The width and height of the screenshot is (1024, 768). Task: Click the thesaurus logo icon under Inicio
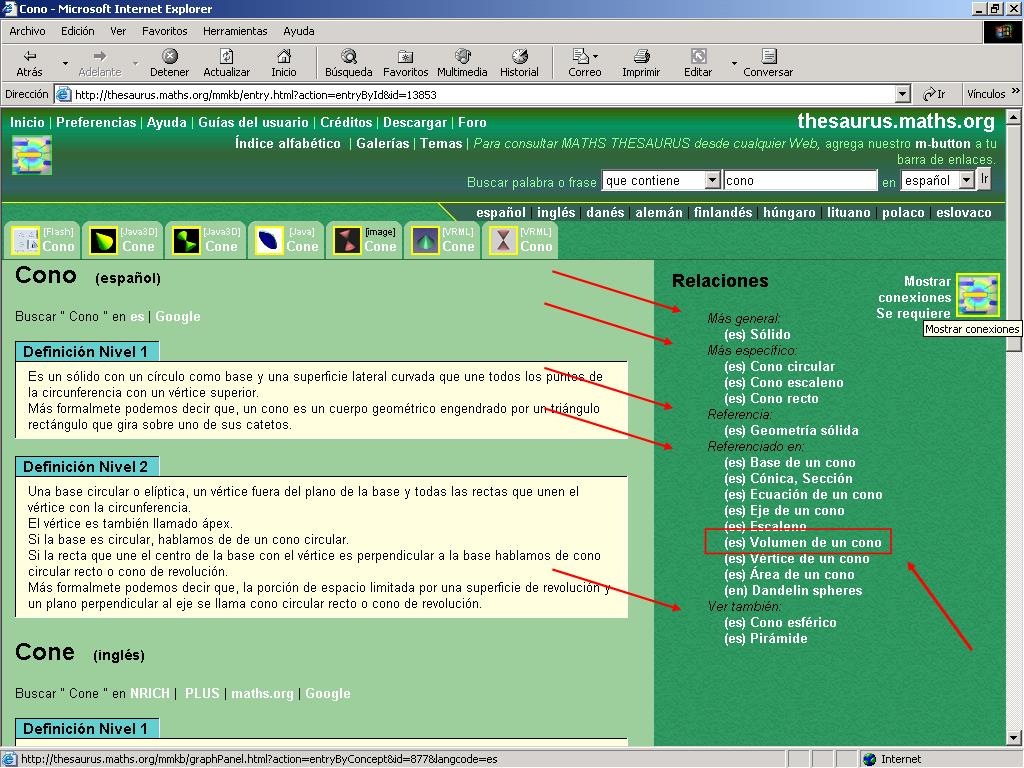click(x=31, y=155)
